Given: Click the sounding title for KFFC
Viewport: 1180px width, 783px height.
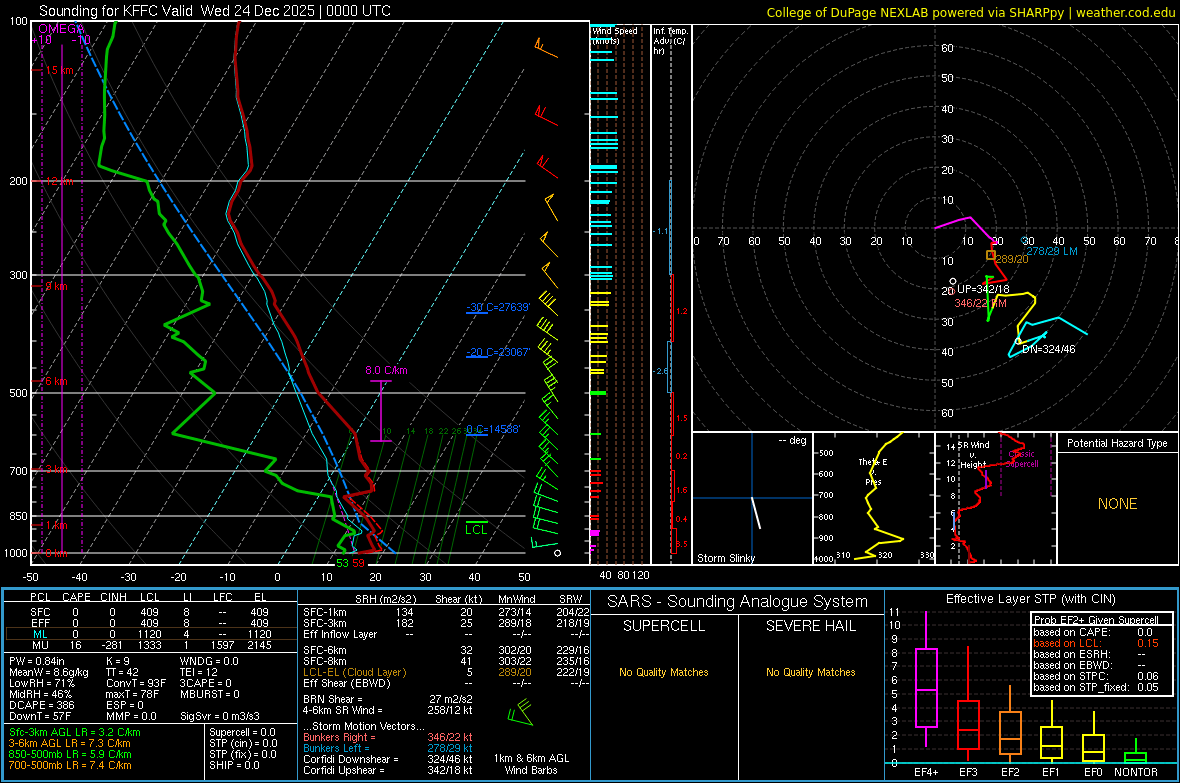Looking at the screenshot, I should pyautogui.click(x=214, y=11).
